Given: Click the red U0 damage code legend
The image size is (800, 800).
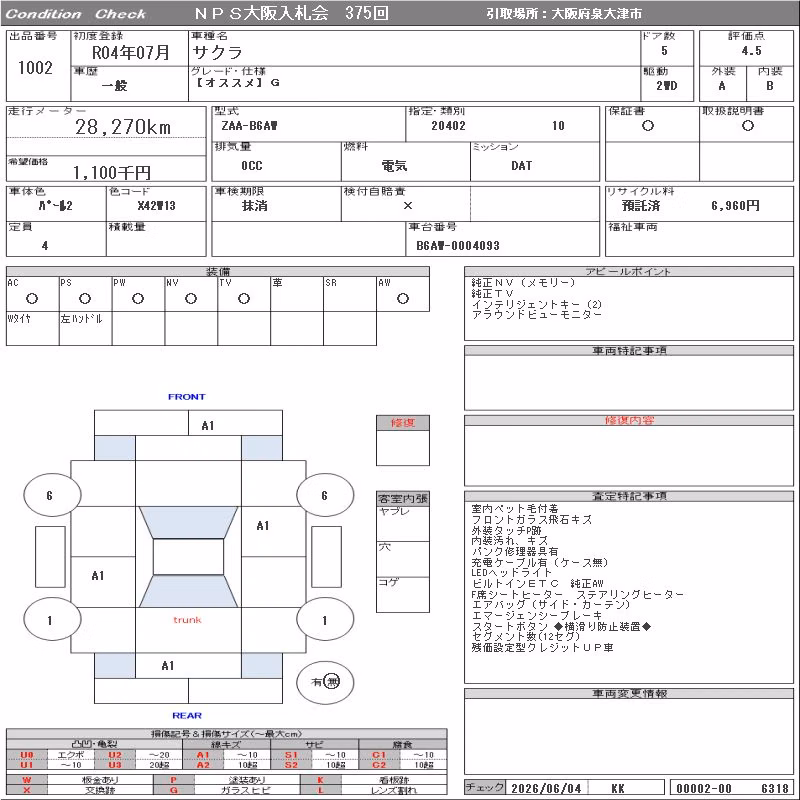Looking at the screenshot, I should (27, 755).
